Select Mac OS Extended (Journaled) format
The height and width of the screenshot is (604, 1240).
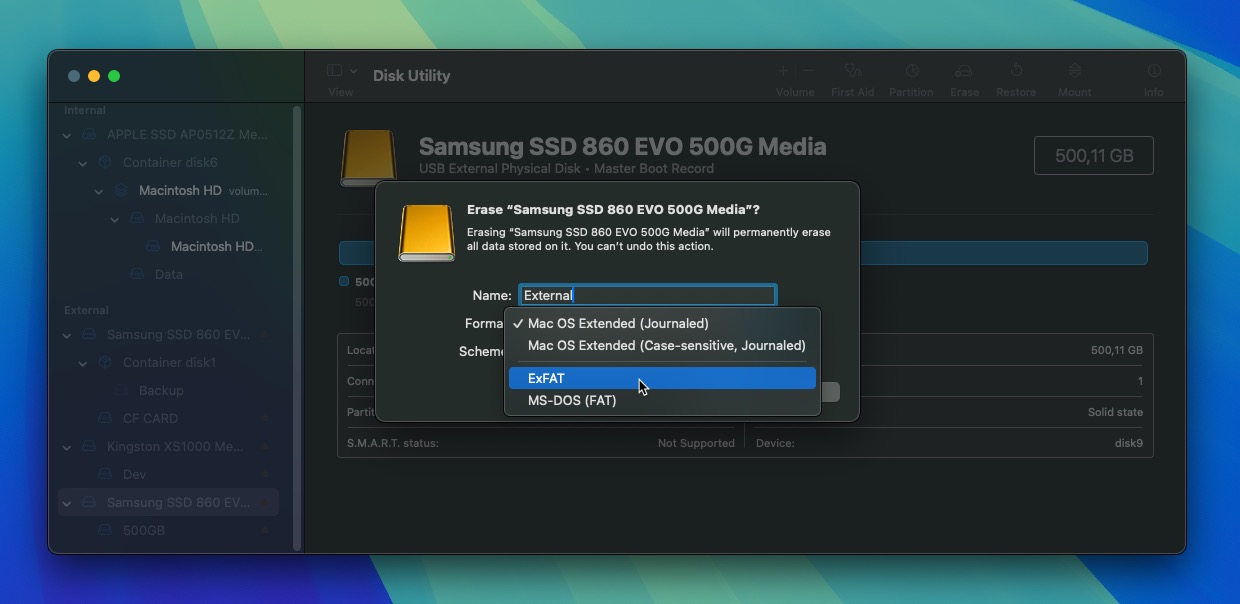click(x=662, y=324)
